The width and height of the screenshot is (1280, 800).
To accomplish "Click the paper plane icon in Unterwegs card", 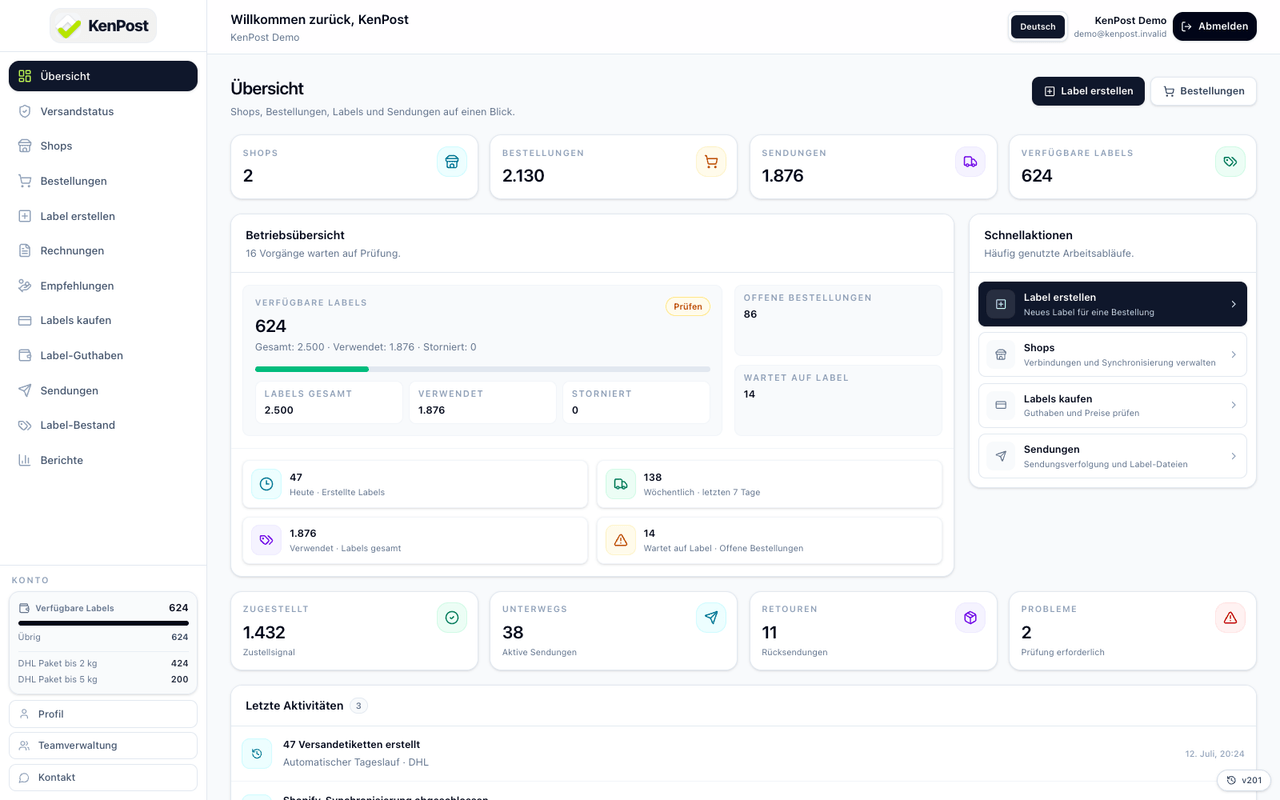I will coord(711,618).
